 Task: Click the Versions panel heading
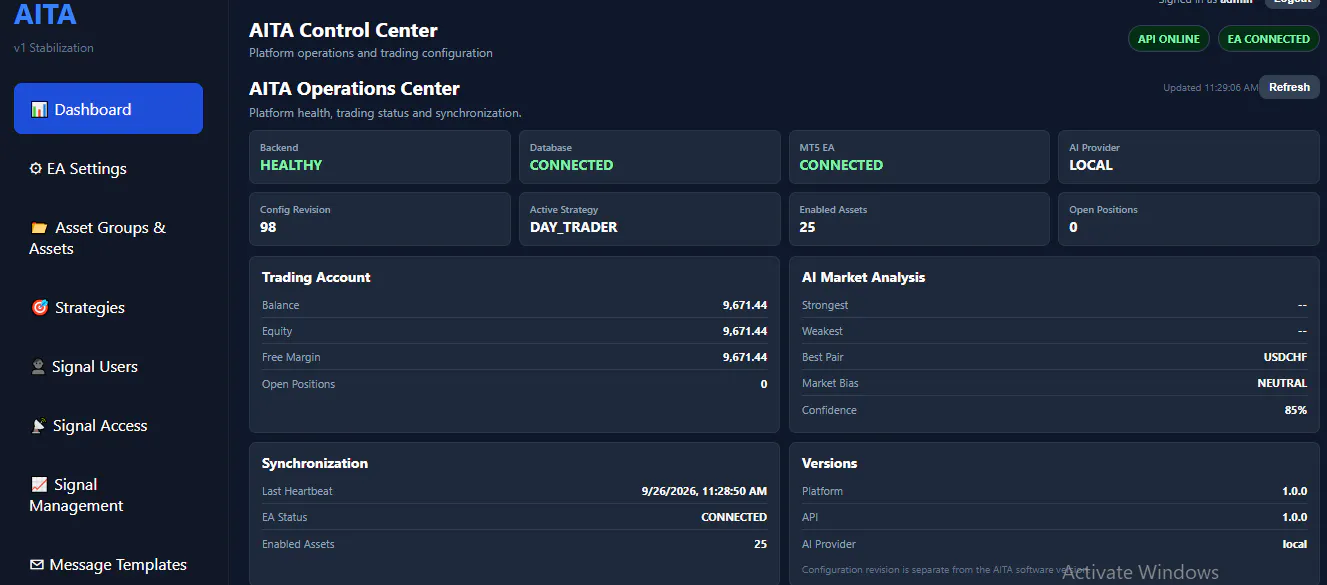coord(829,463)
